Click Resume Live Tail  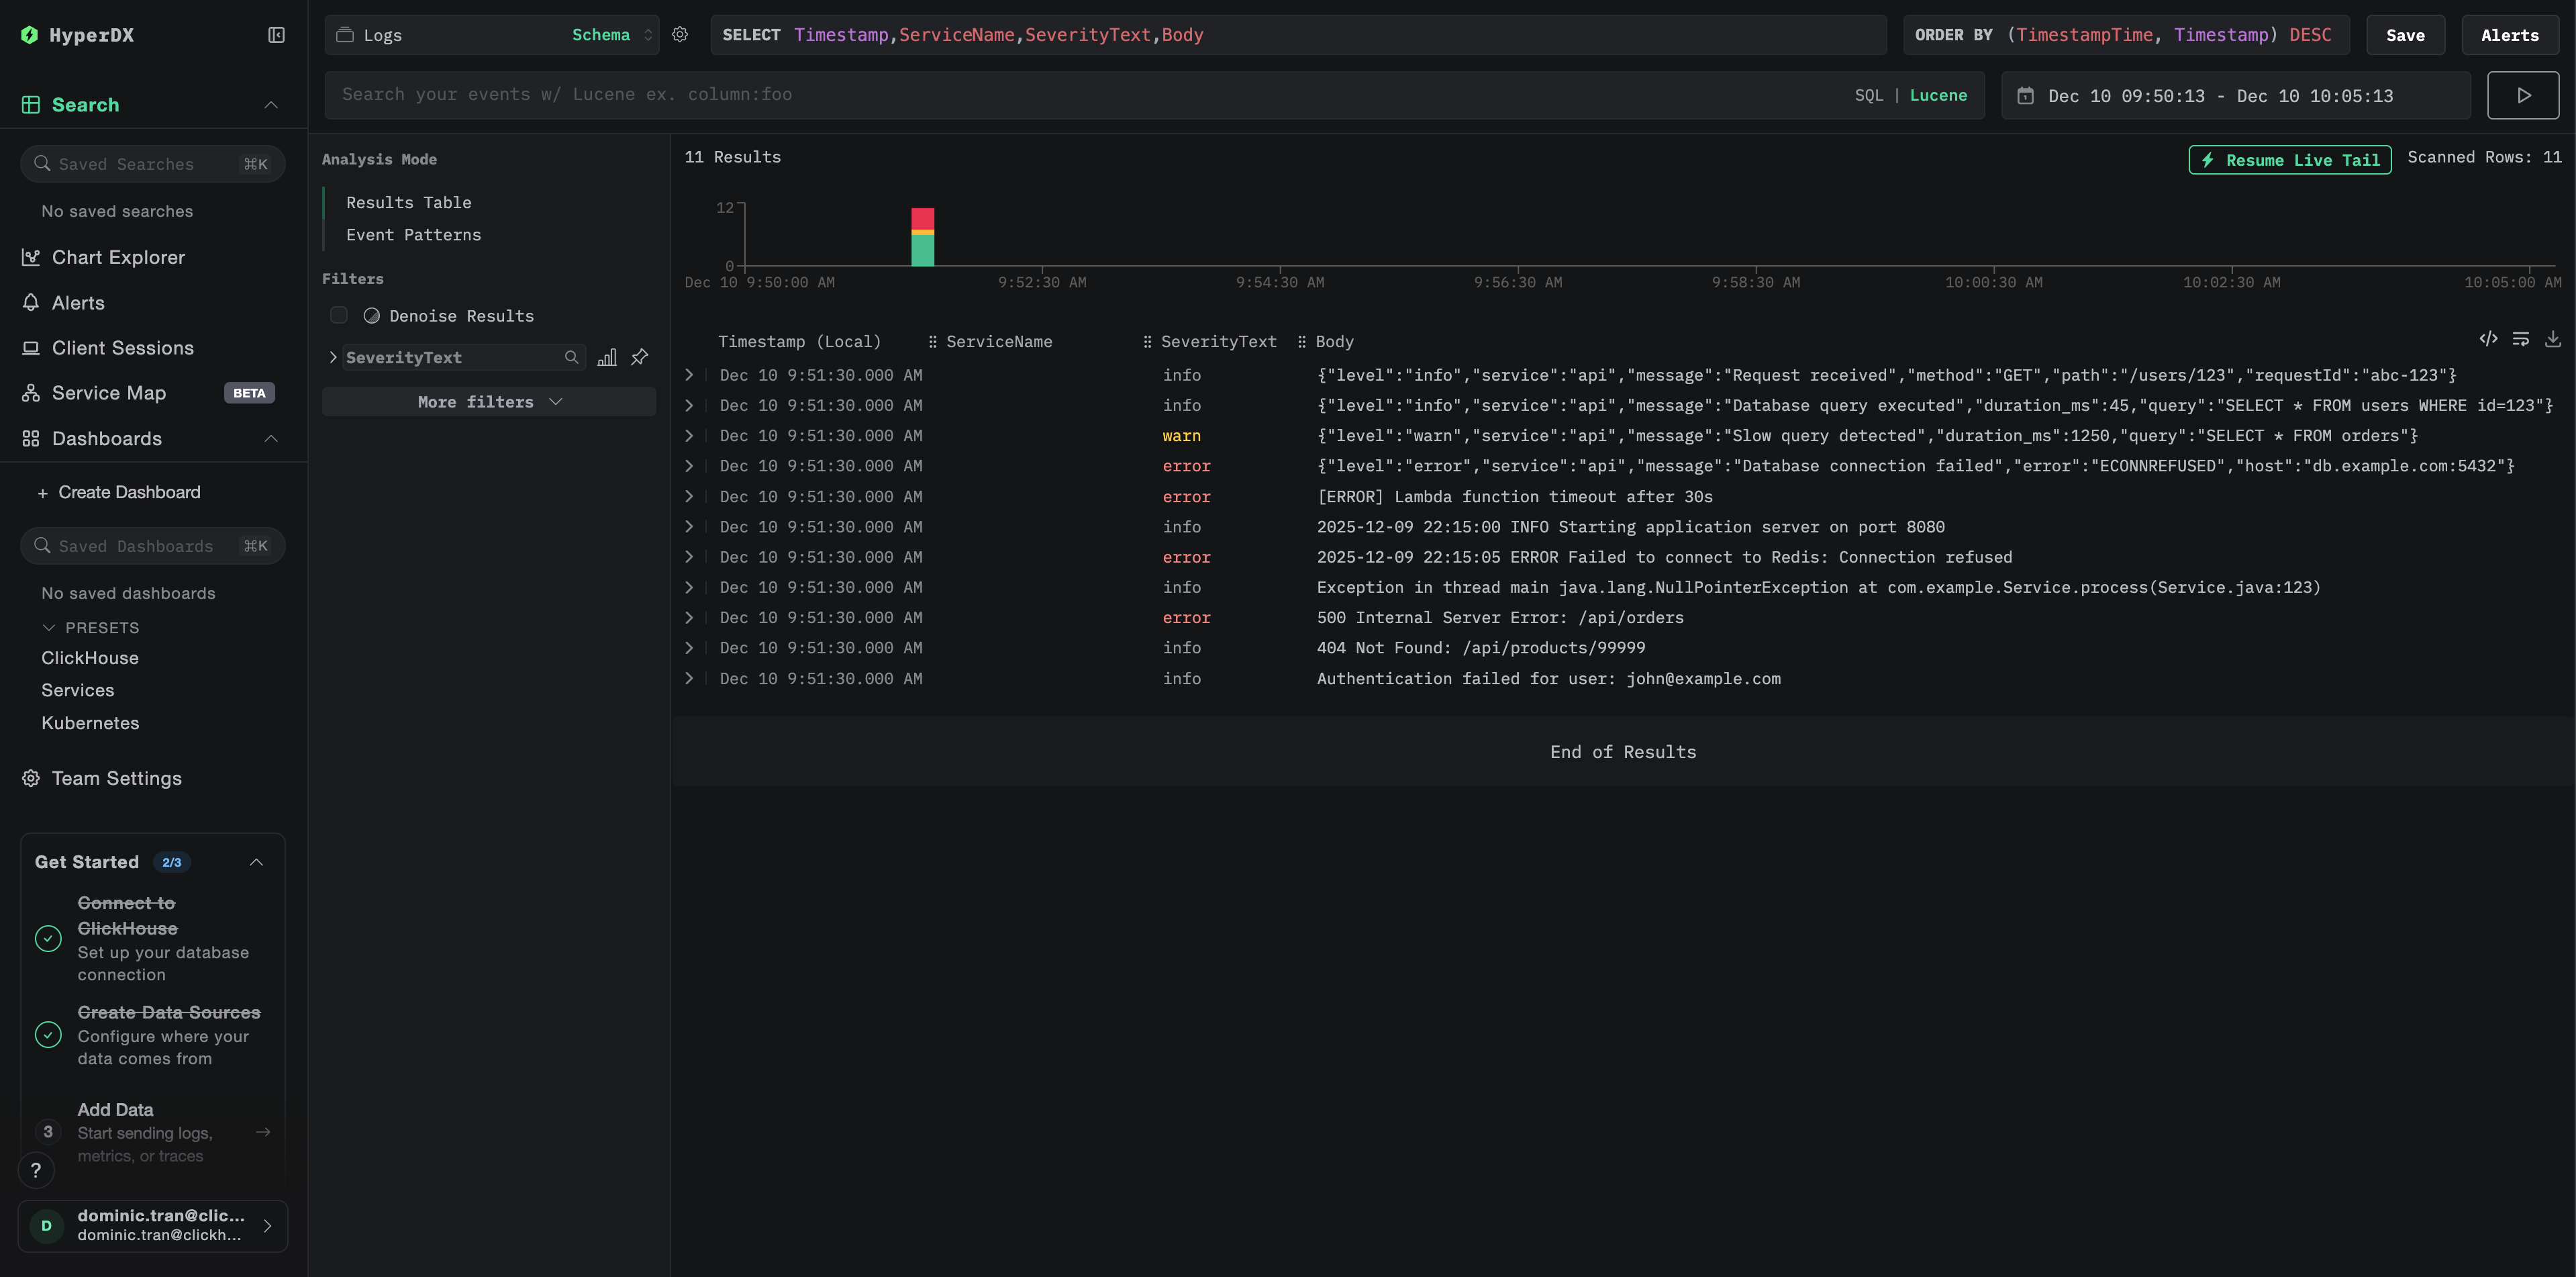[2289, 159]
